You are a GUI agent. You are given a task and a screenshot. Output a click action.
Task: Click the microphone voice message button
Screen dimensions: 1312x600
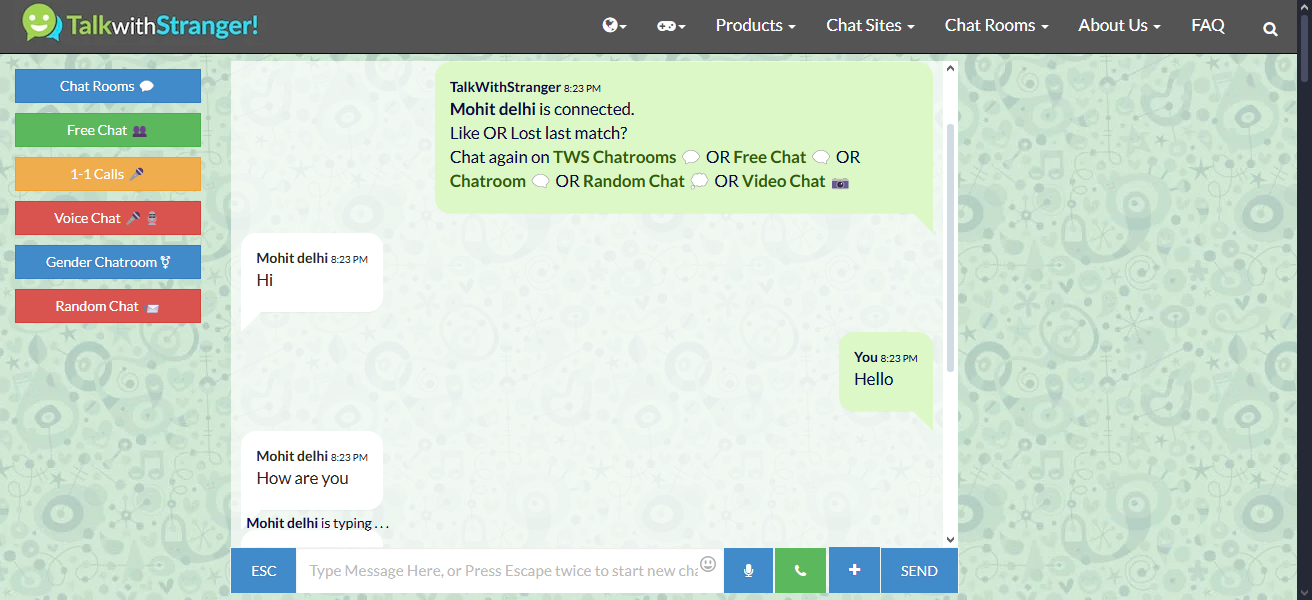point(748,570)
